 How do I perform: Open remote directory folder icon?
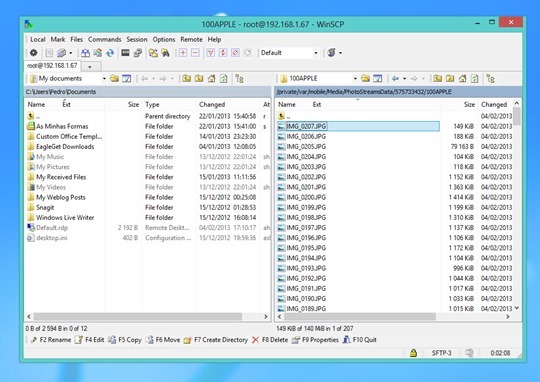365,79
